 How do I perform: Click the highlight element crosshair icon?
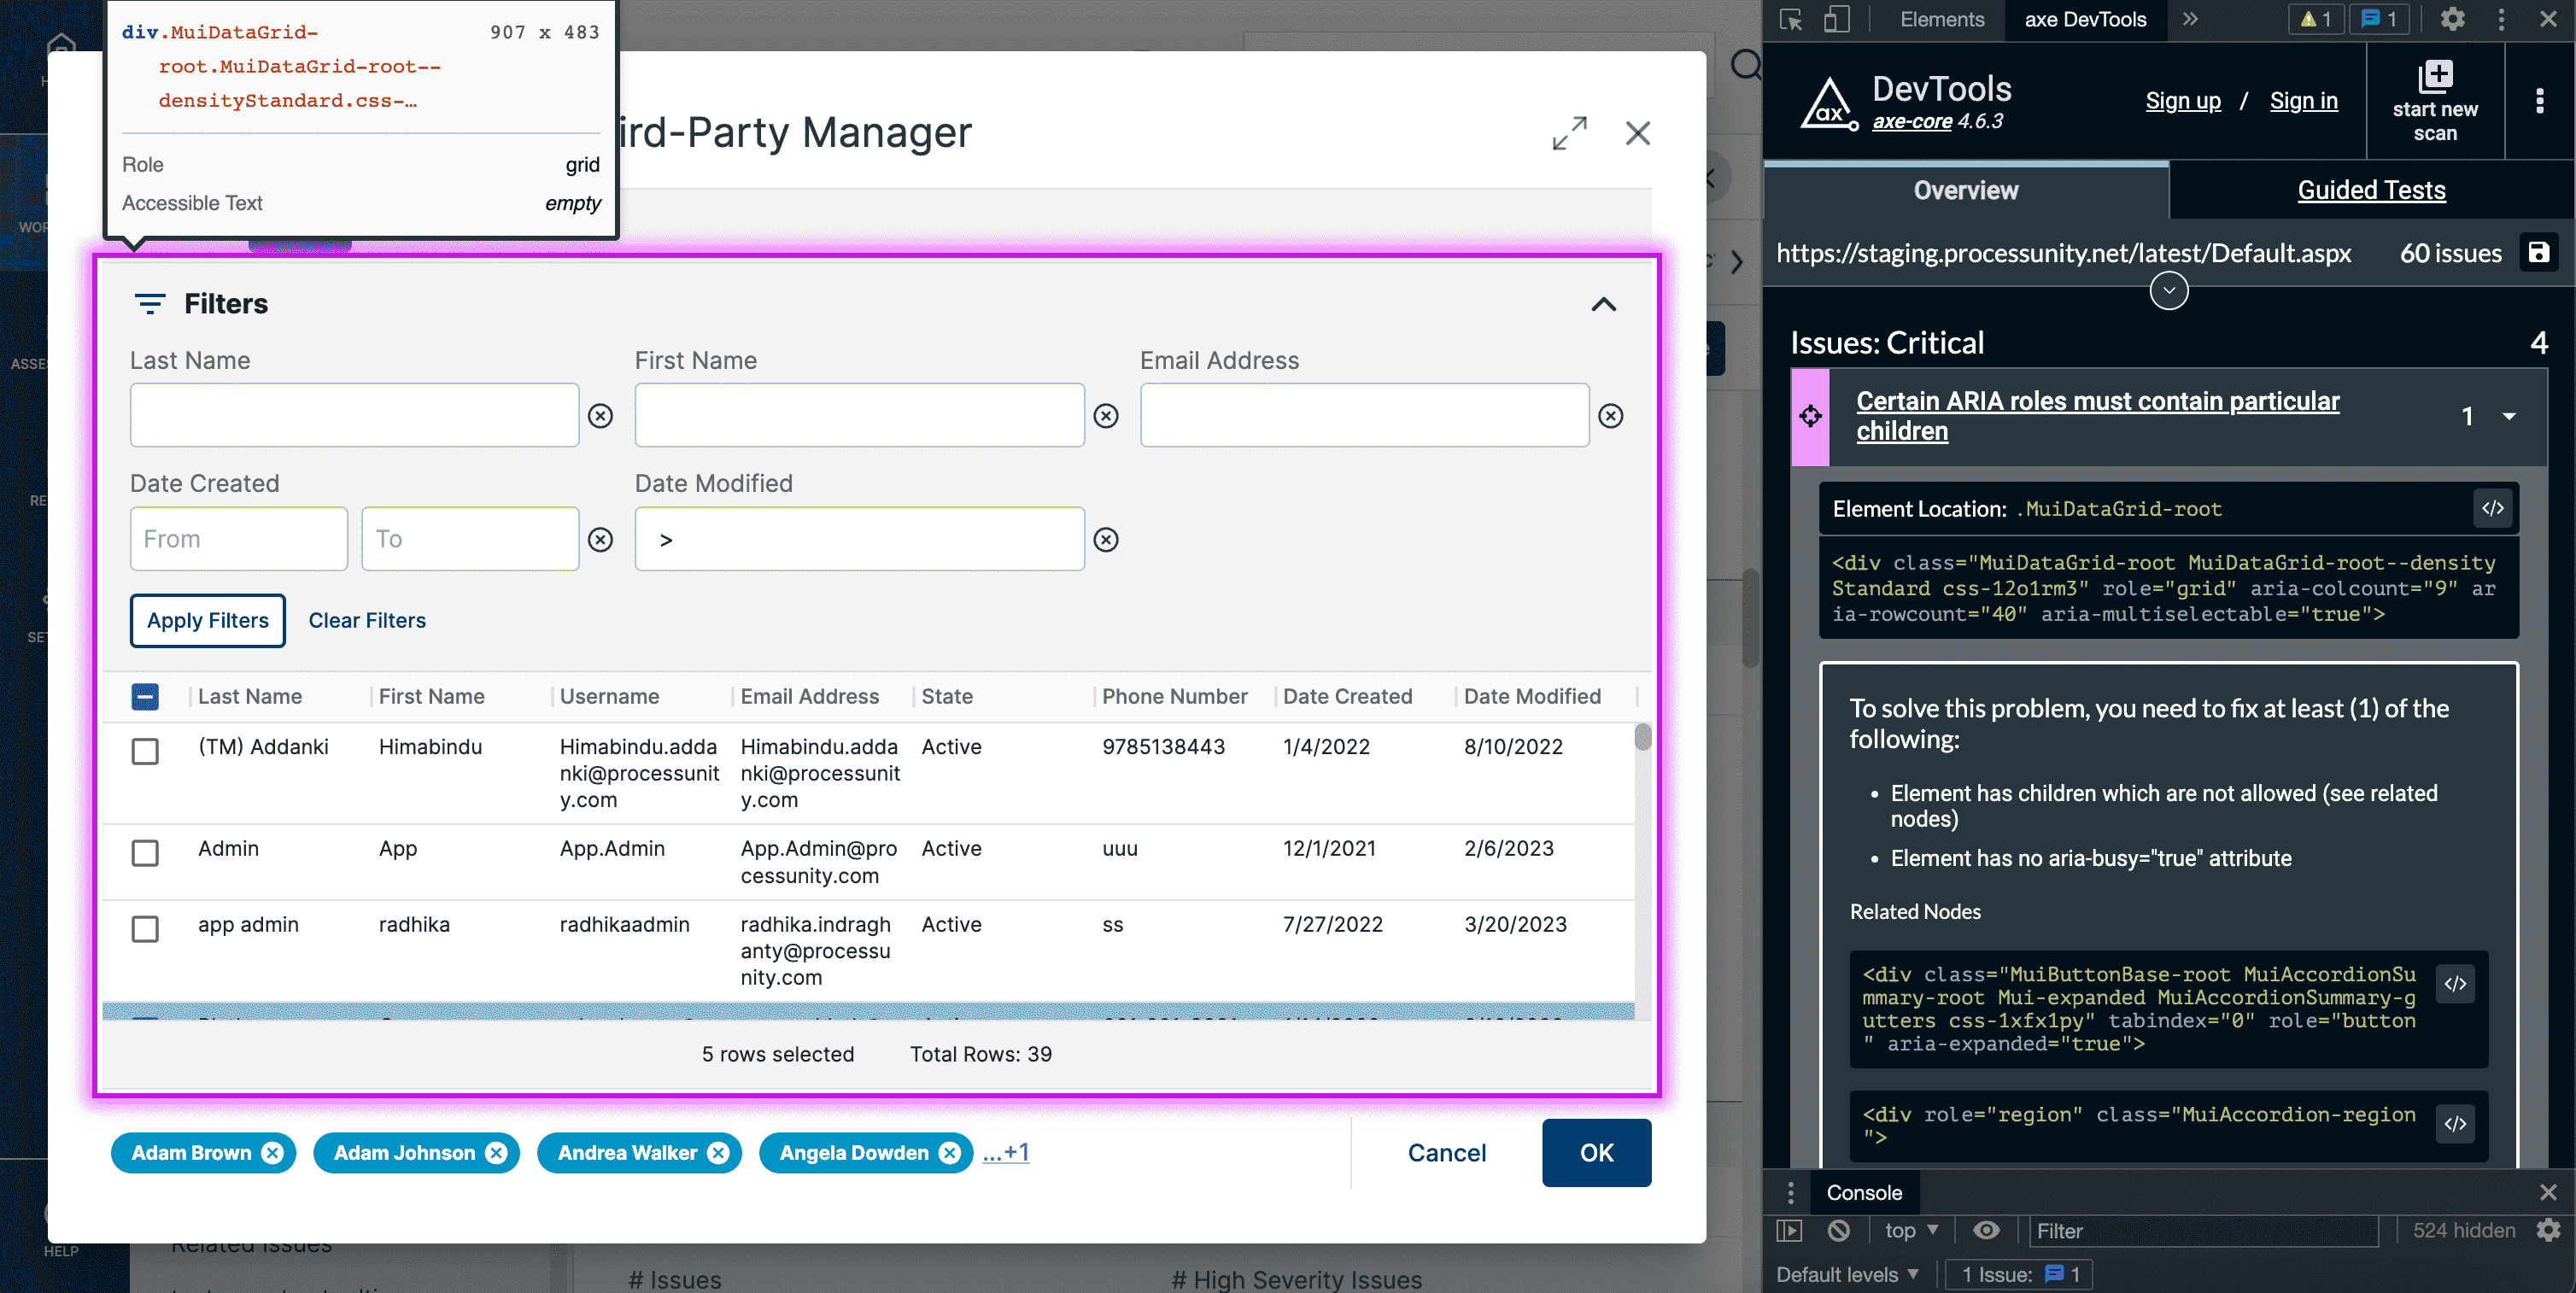(1810, 416)
